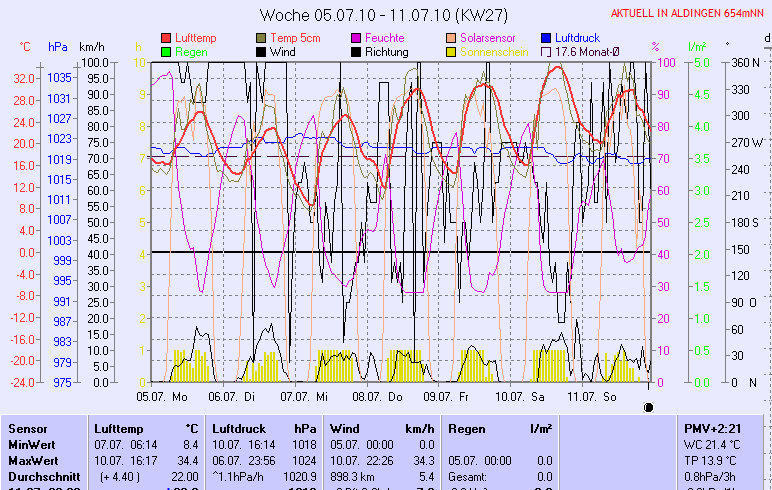The width and height of the screenshot is (772, 490).
Task: Click the AKTUELL IN ALDINGEN 654mNN text
Action: (689, 12)
